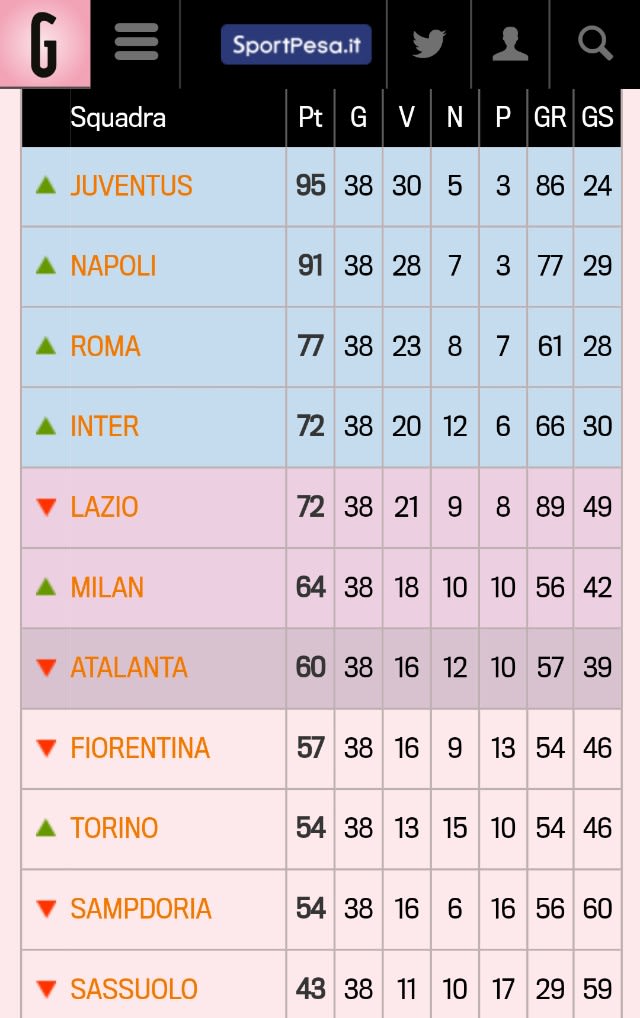
Task: Open the user profile icon
Action: point(510,43)
